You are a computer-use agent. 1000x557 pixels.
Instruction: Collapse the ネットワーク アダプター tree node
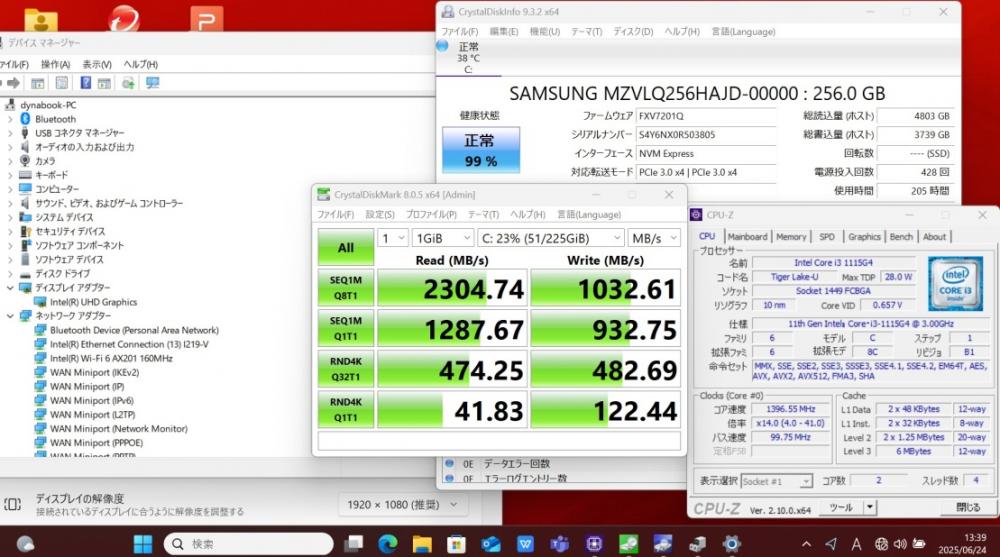click(x=10, y=316)
